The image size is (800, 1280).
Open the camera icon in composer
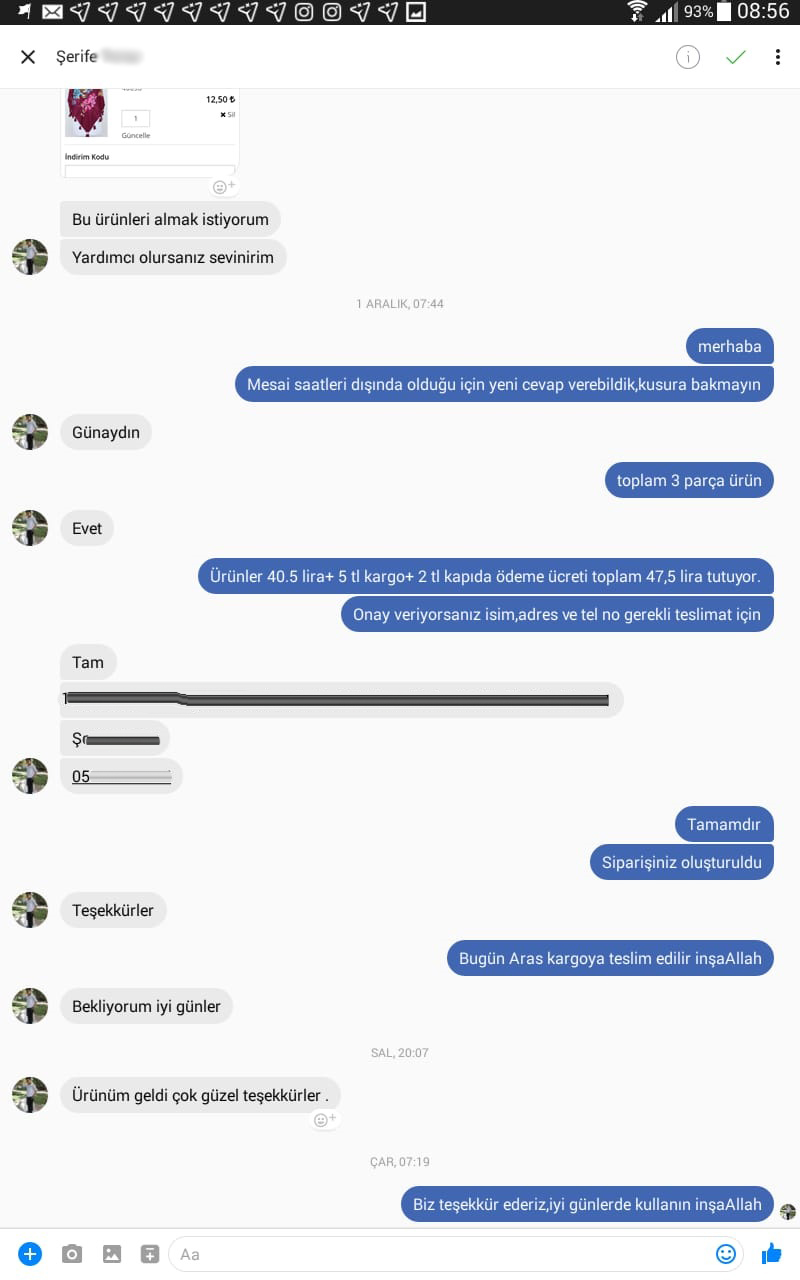[72, 1253]
